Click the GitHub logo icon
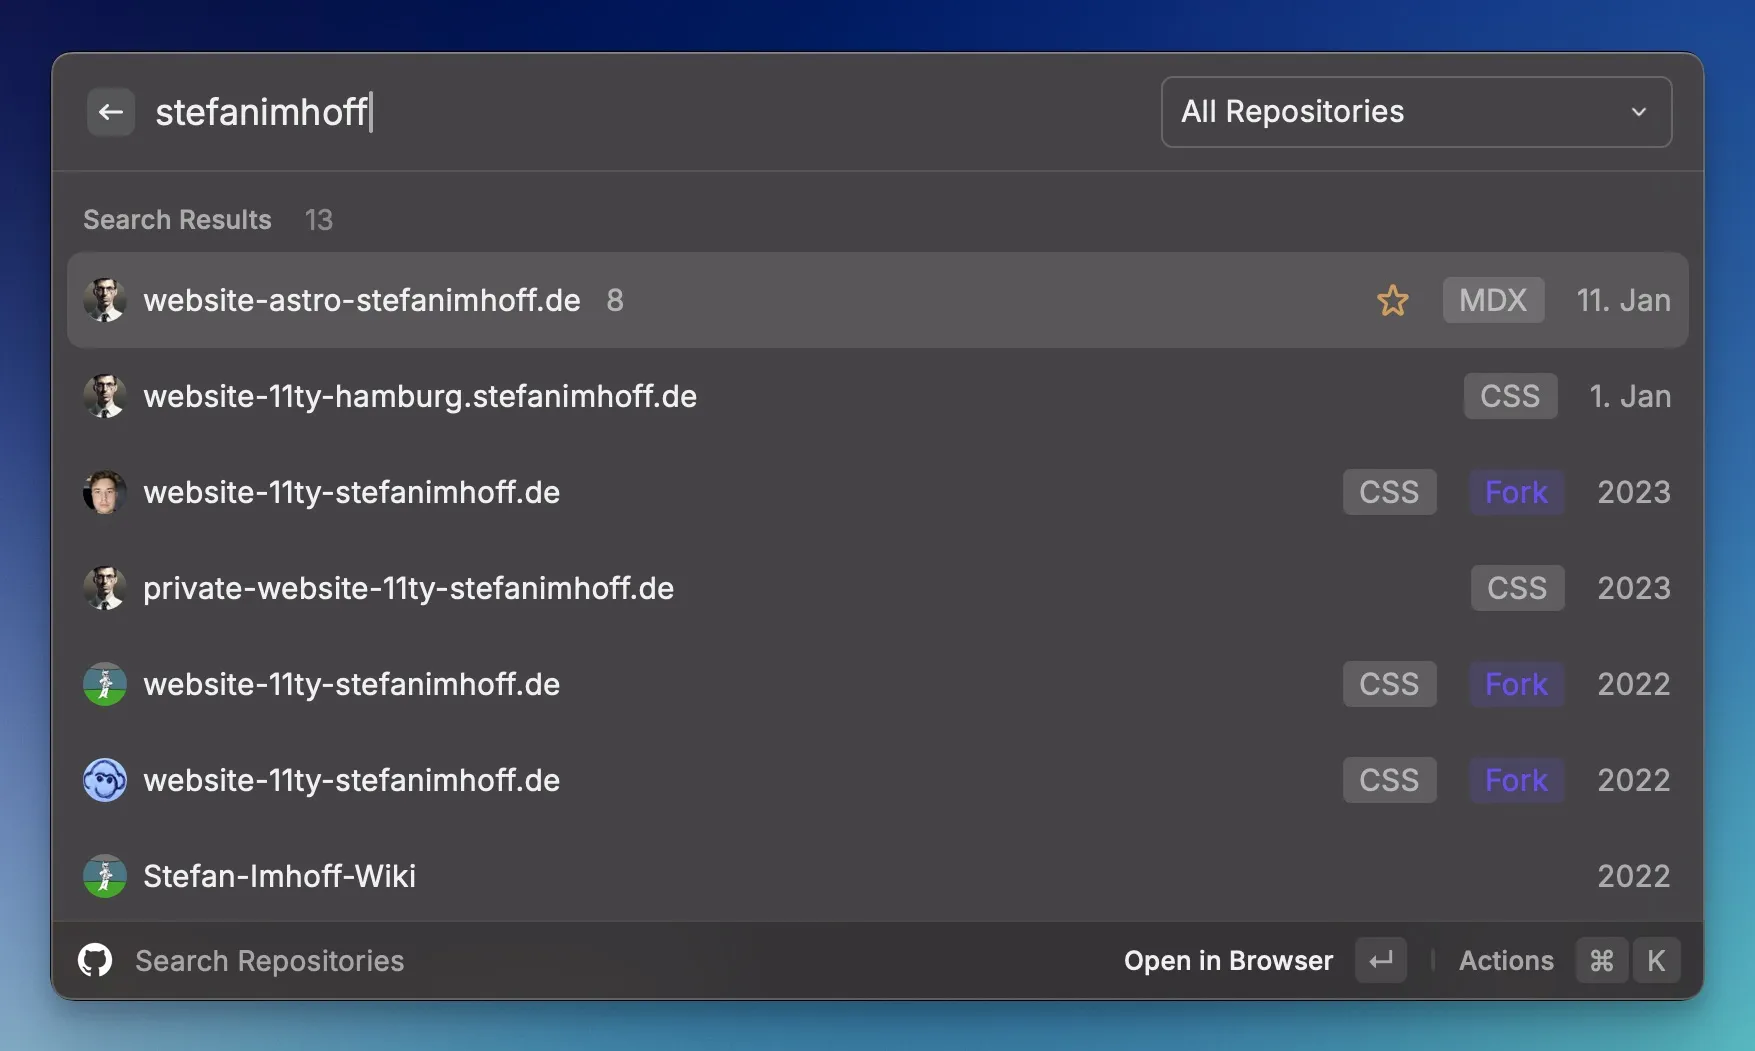The height and width of the screenshot is (1051, 1755). pyautogui.click(x=95, y=960)
